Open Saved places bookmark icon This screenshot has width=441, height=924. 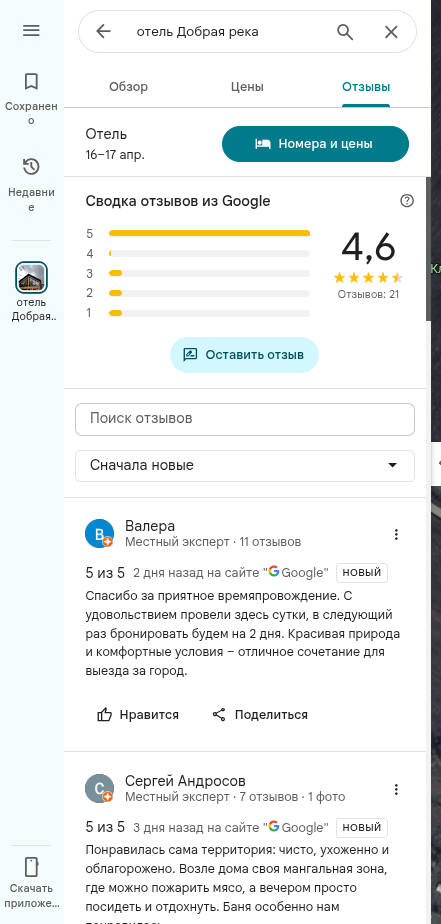[x=31, y=81]
